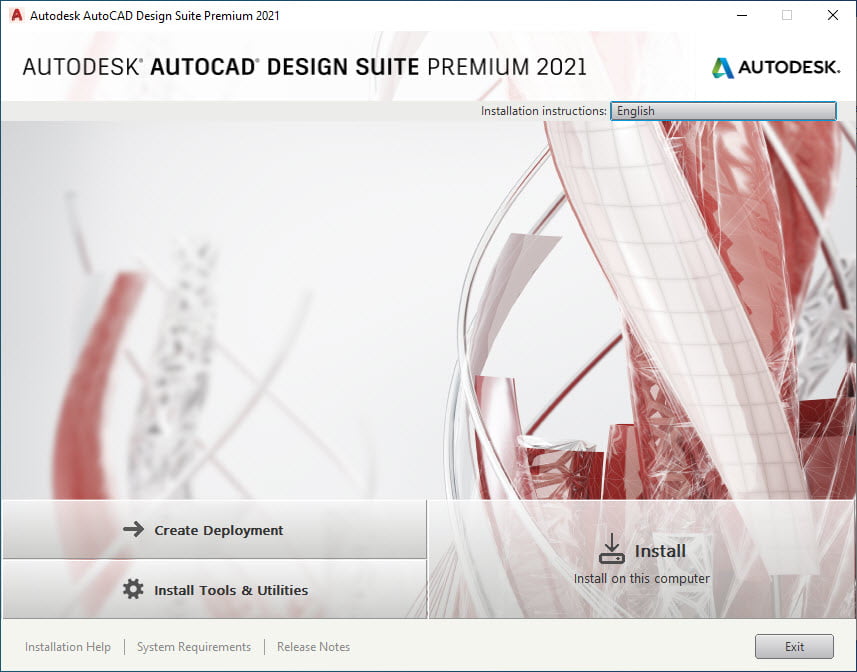Click the Autodesk logo at top right
857x672 pixels.
(776, 67)
